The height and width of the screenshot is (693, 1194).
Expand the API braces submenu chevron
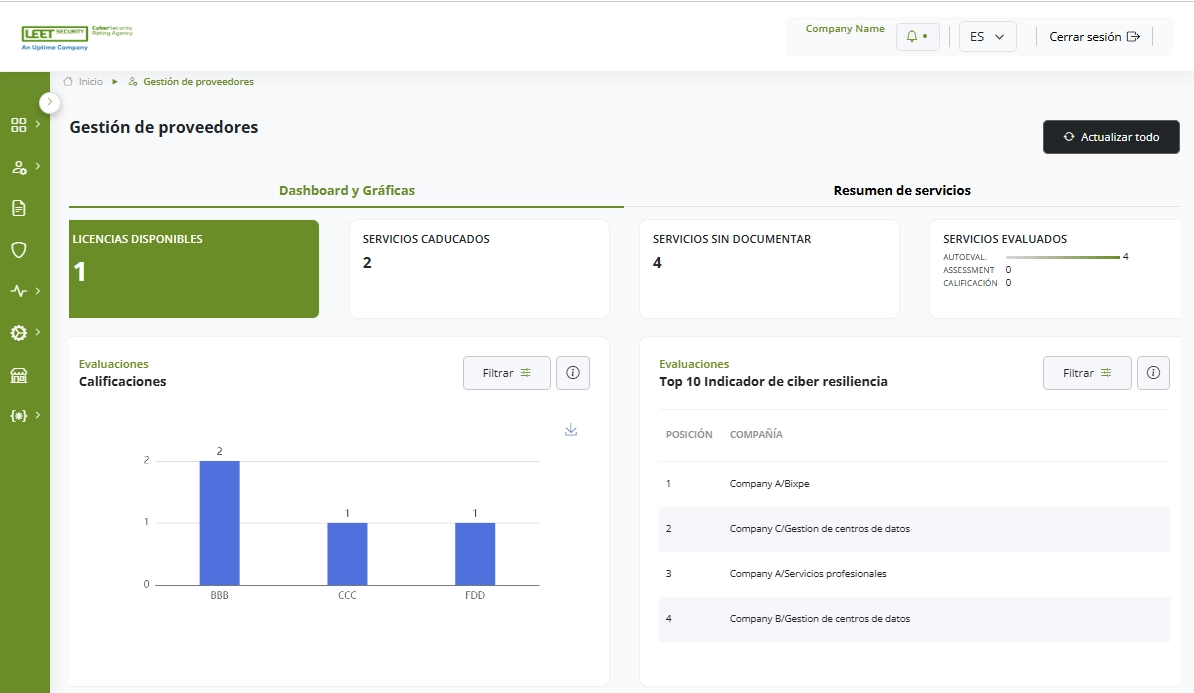[x=37, y=415]
